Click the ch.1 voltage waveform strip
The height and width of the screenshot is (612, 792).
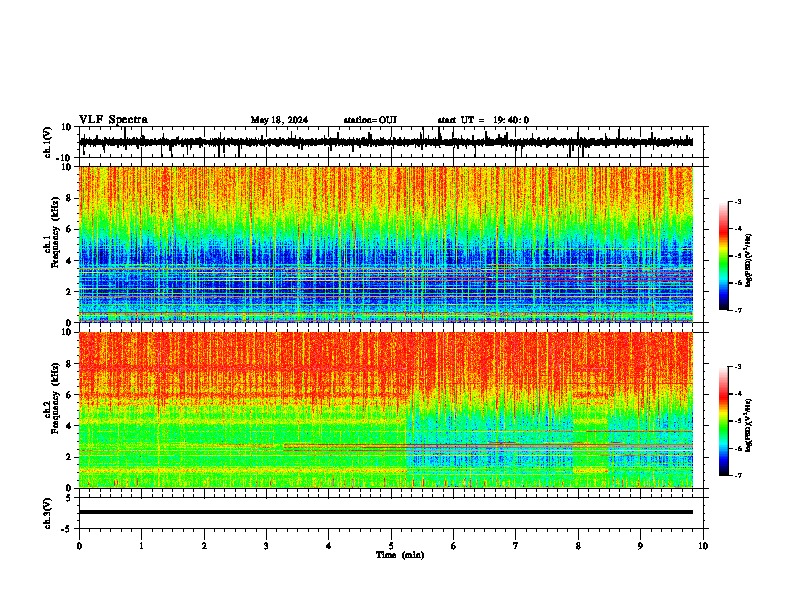pos(386,142)
